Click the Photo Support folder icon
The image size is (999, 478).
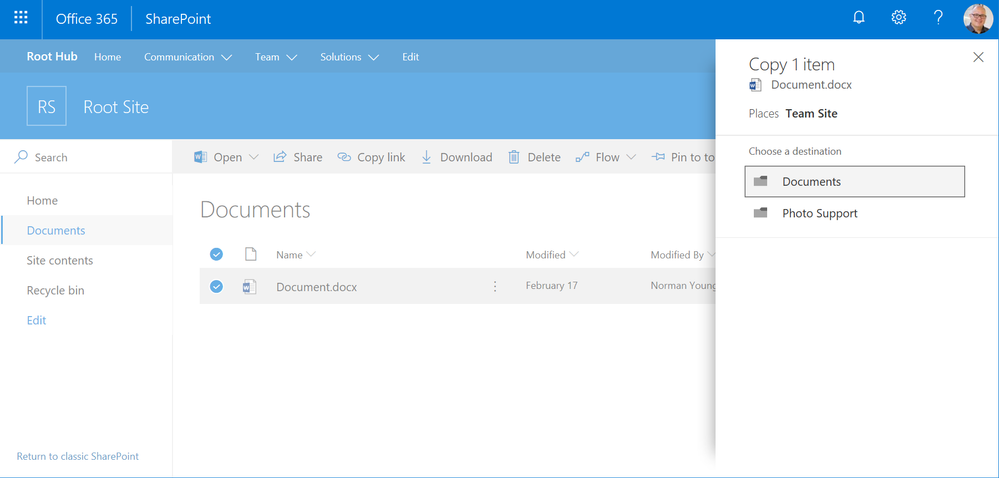click(760, 213)
